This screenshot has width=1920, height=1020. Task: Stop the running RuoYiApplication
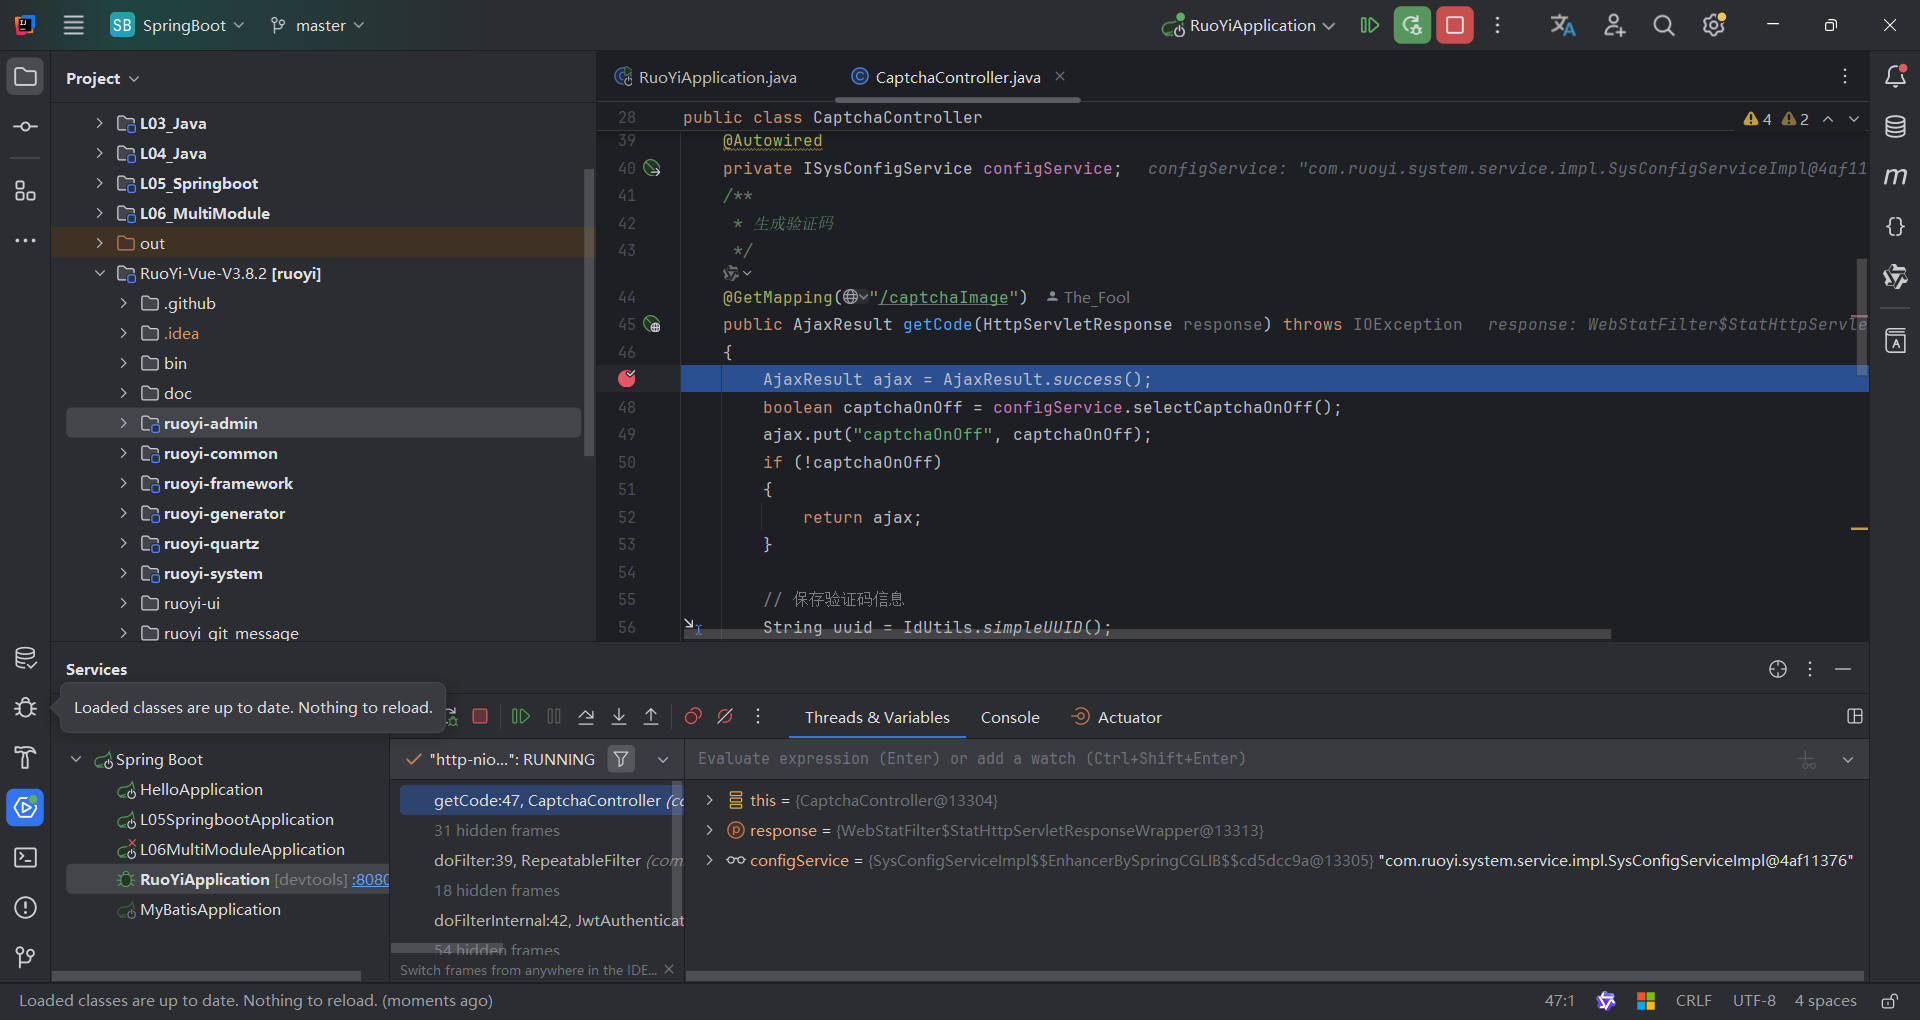1455,26
